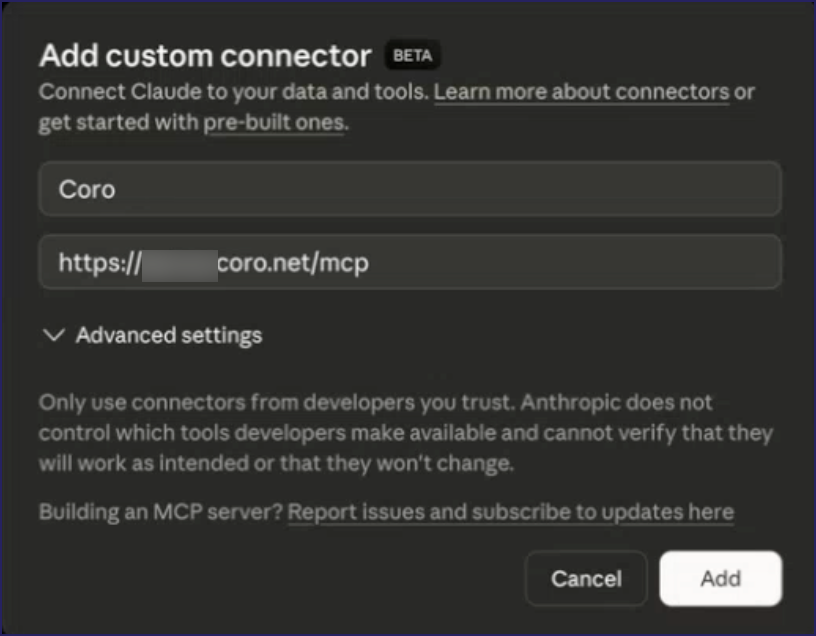Click Add to save the Coro connector
Screen dimensions: 816x636
(x=721, y=578)
